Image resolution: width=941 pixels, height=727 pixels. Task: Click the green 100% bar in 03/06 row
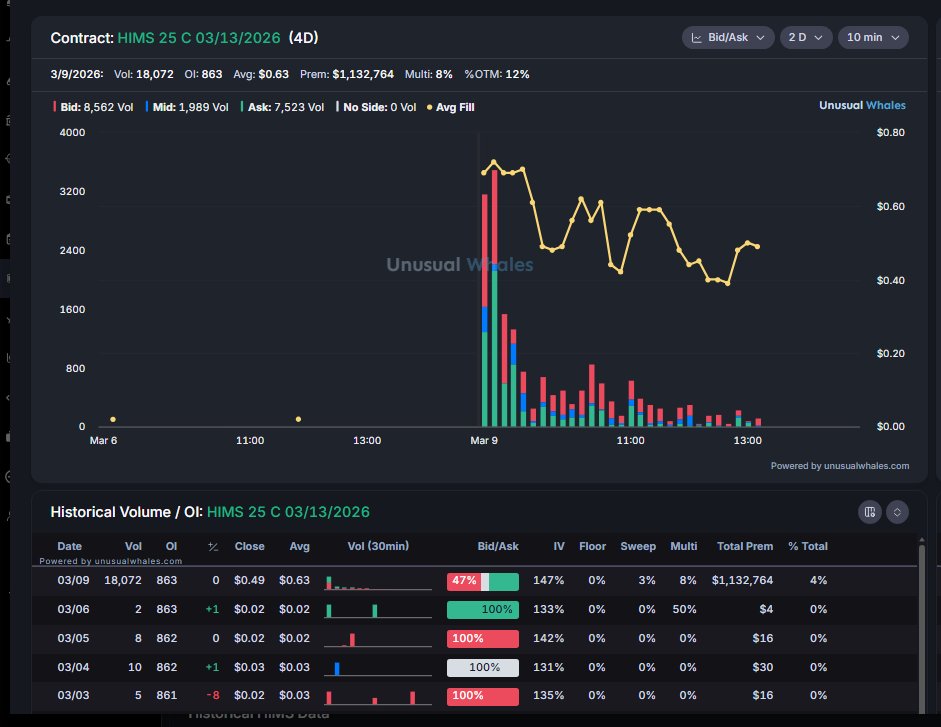click(x=483, y=610)
